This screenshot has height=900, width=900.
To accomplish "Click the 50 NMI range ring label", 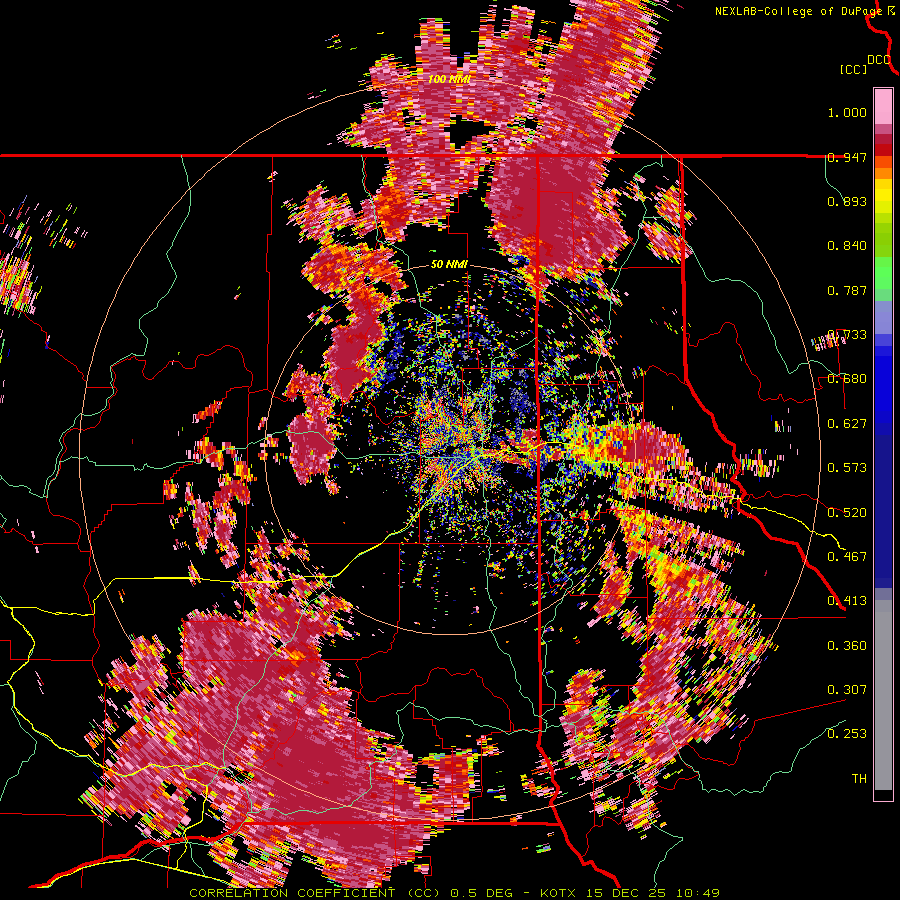I will coord(449,265).
